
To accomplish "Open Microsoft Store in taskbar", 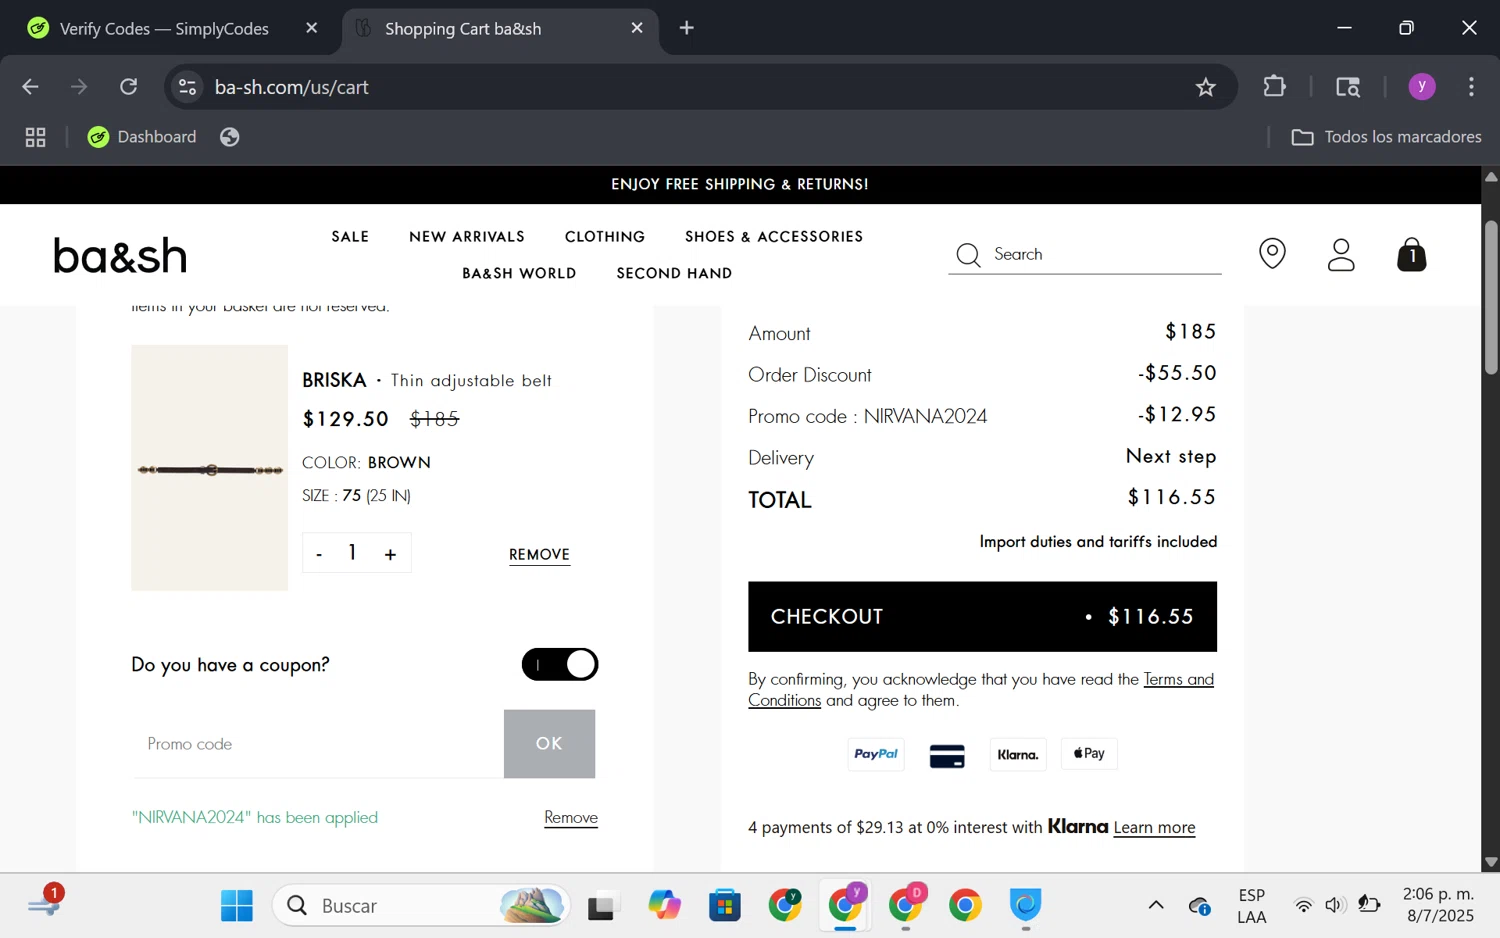I will [725, 906].
